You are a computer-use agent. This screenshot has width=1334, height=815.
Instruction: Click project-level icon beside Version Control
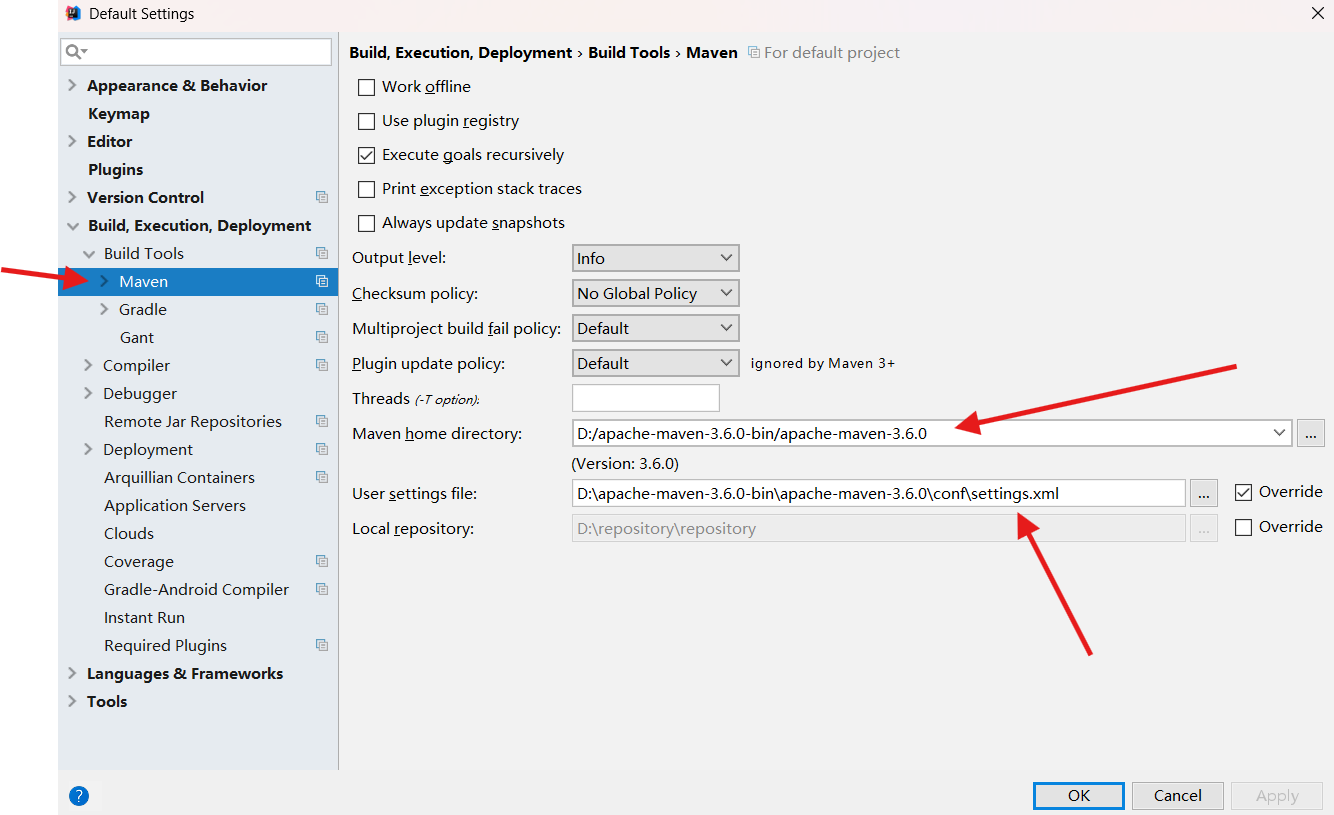click(321, 198)
